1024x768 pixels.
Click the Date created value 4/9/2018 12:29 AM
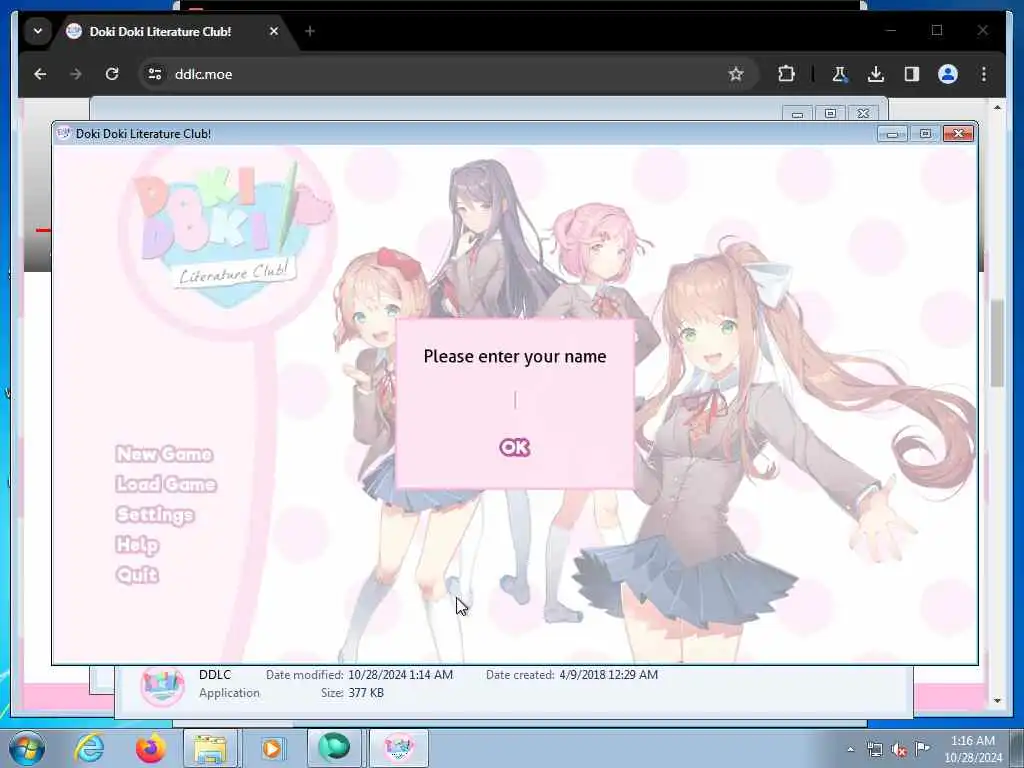[x=609, y=675]
